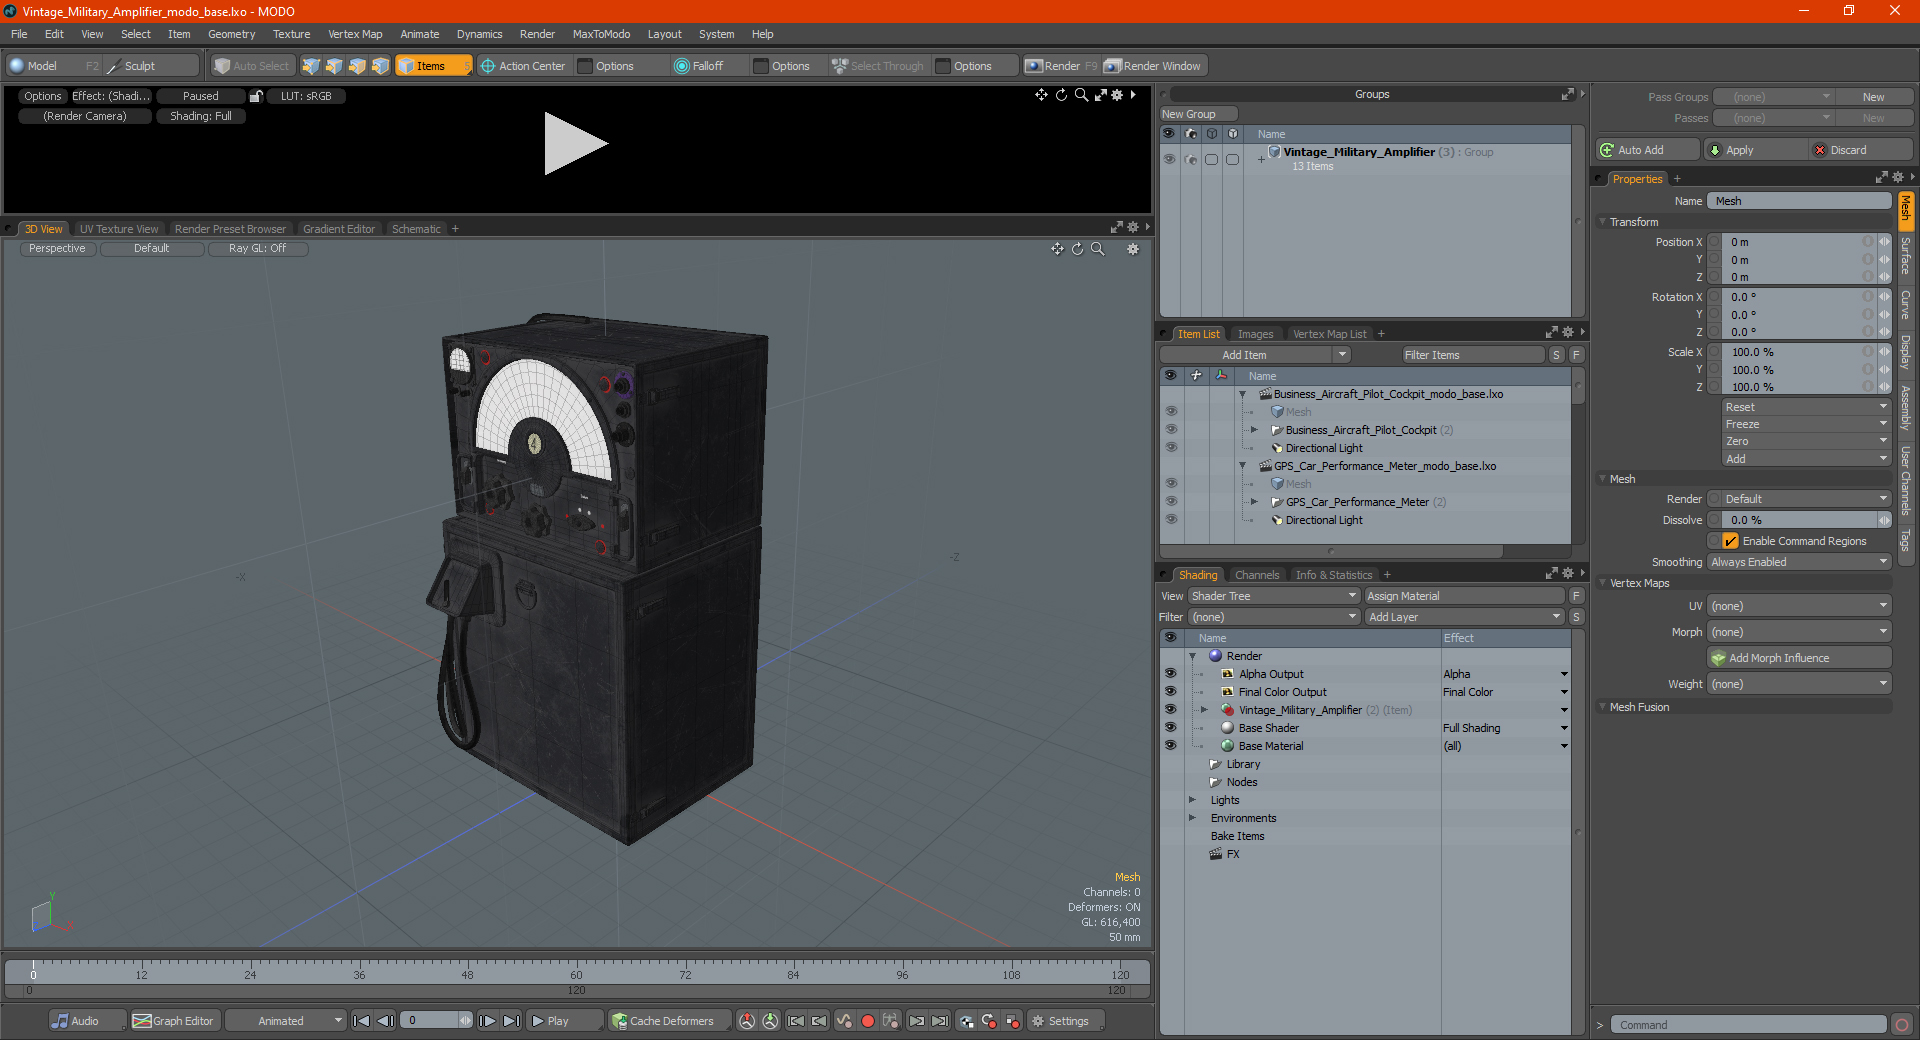
Task: Expand Environments in Shader Tree
Action: click(x=1192, y=818)
